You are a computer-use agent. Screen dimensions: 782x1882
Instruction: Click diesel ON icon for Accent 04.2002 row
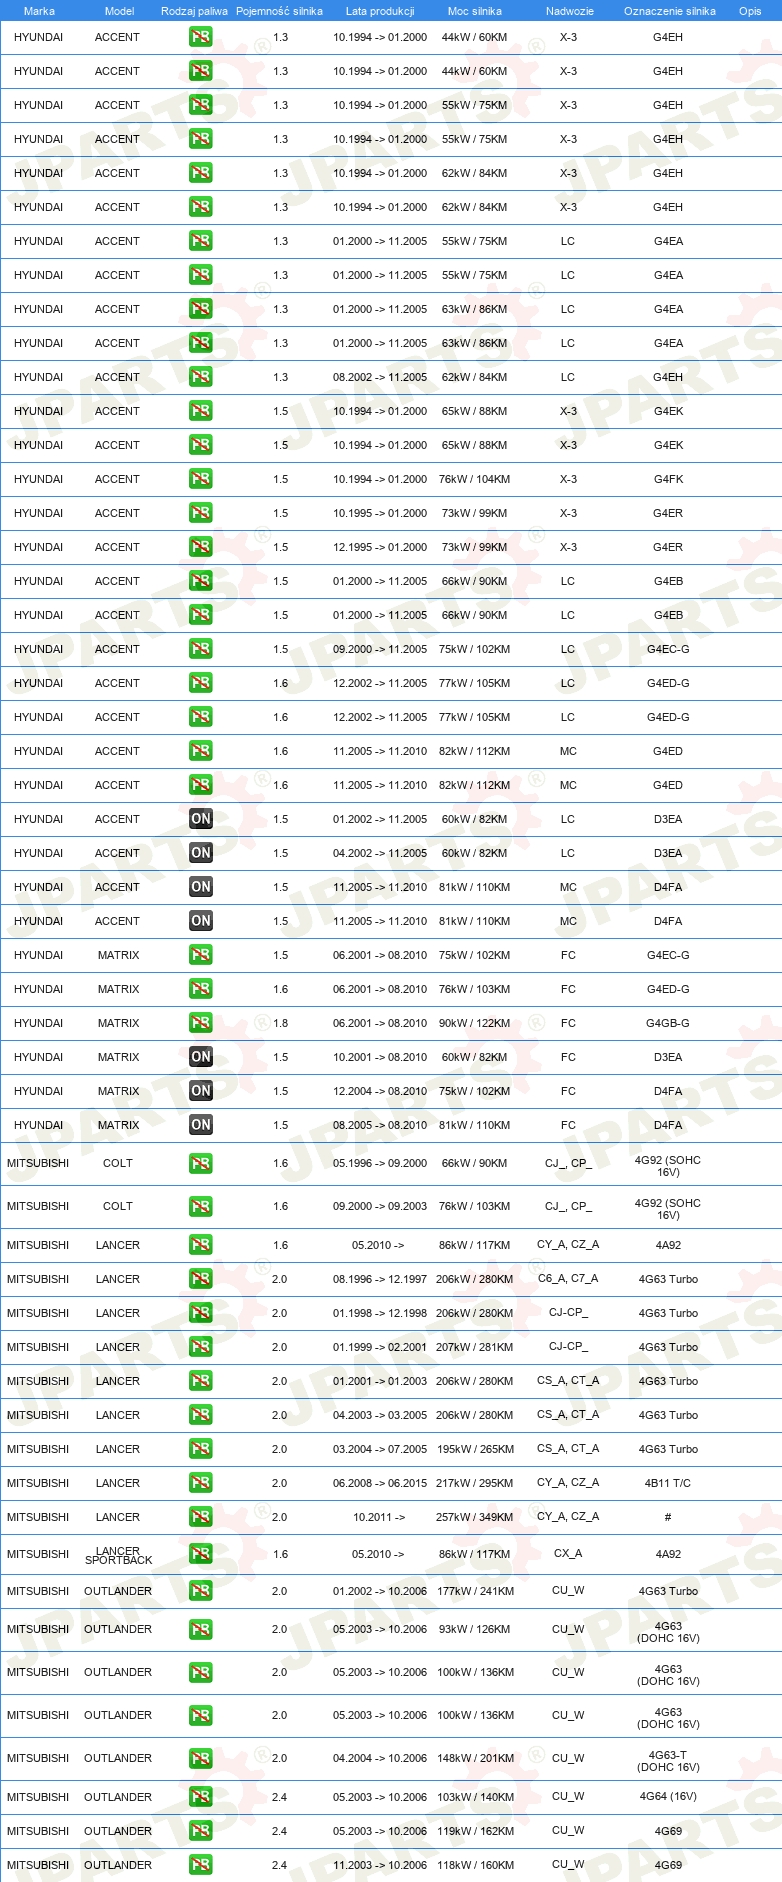[200, 853]
